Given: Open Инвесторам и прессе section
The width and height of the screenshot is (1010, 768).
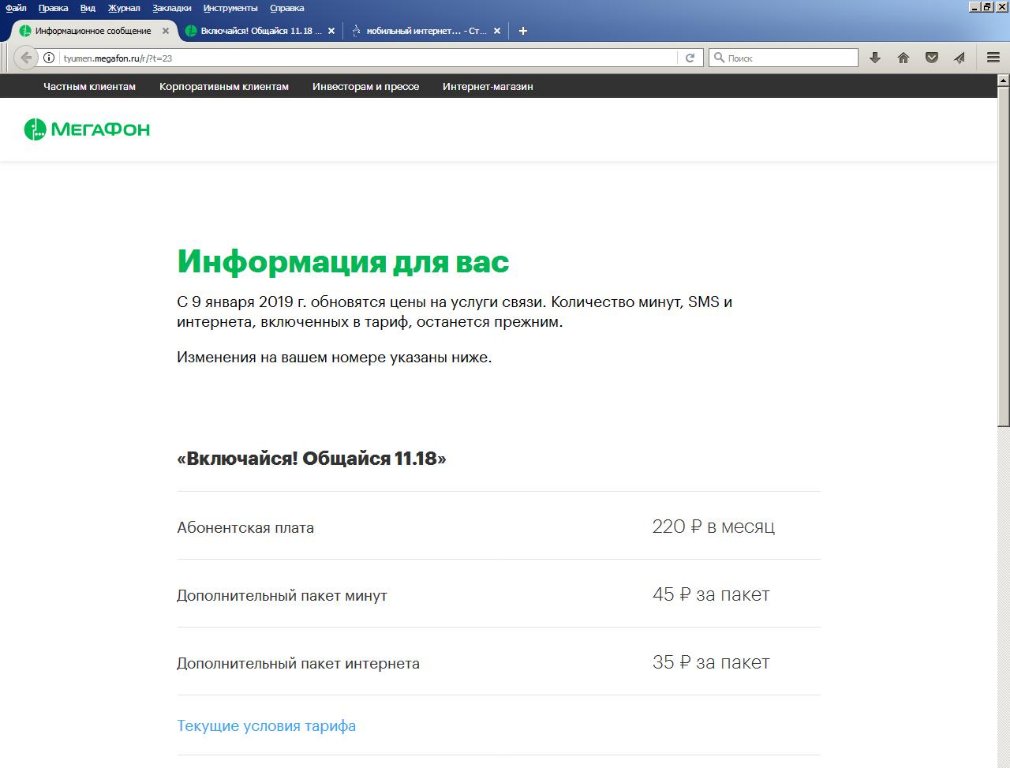Looking at the screenshot, I should [x=365, y=86].
